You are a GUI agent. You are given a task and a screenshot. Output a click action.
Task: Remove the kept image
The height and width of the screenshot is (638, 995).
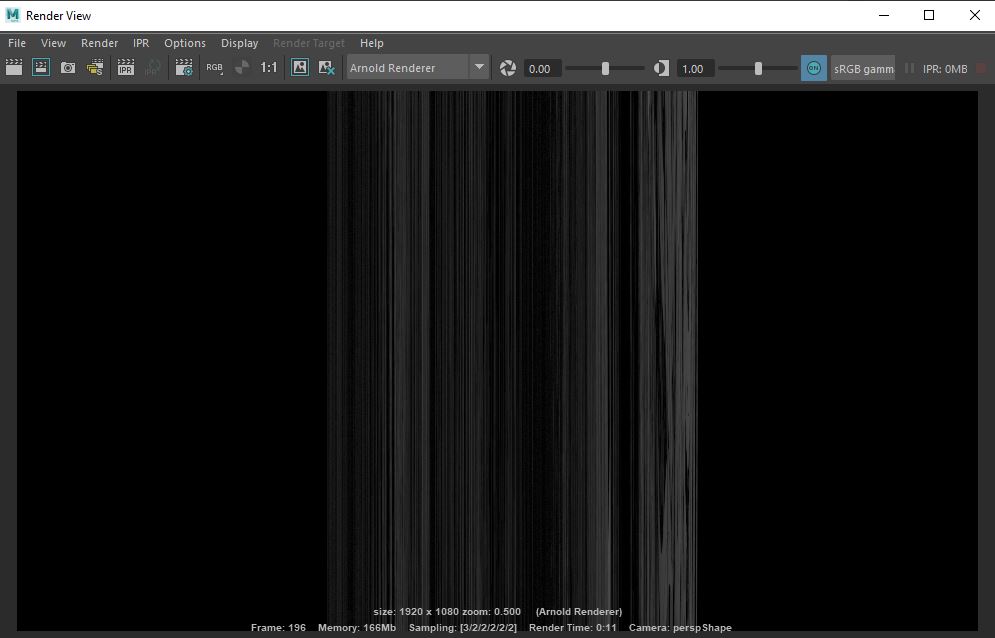(x=326, y=67)
